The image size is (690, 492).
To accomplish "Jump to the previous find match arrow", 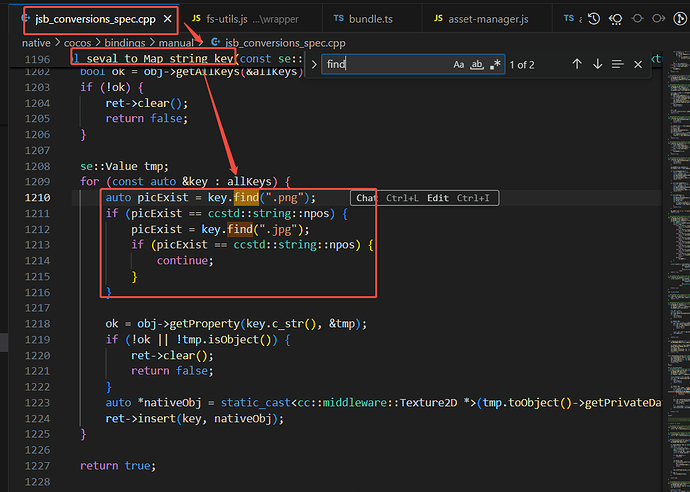I will pos(577,64).
